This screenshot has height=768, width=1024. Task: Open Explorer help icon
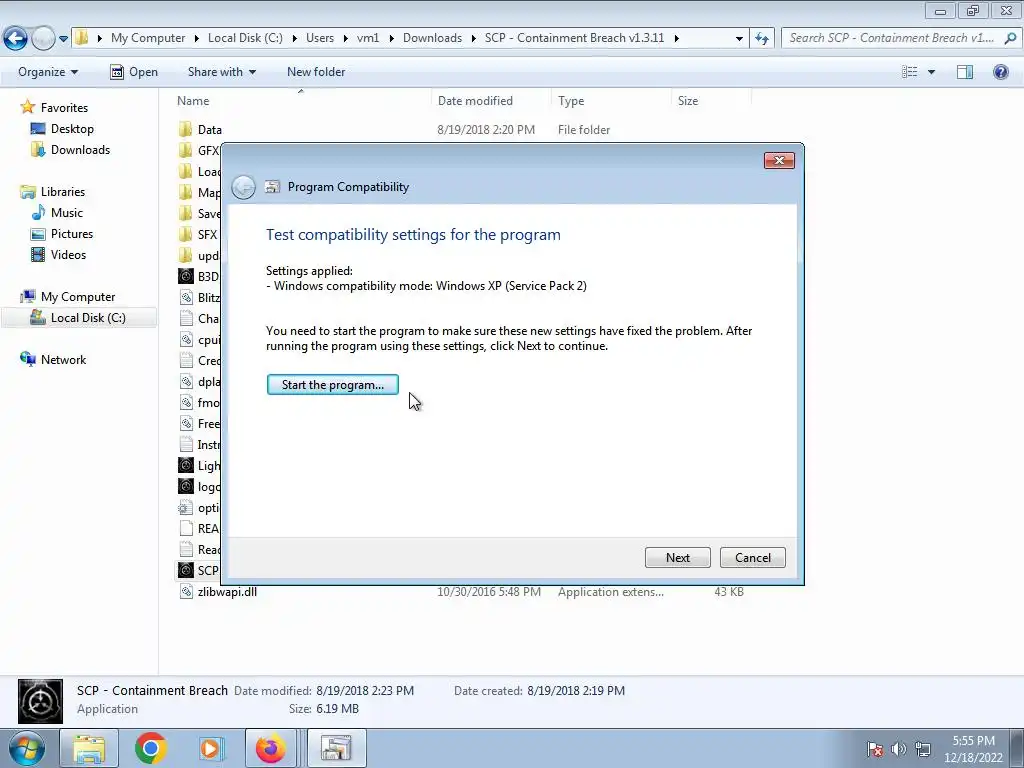click(x=1000, y=72)
